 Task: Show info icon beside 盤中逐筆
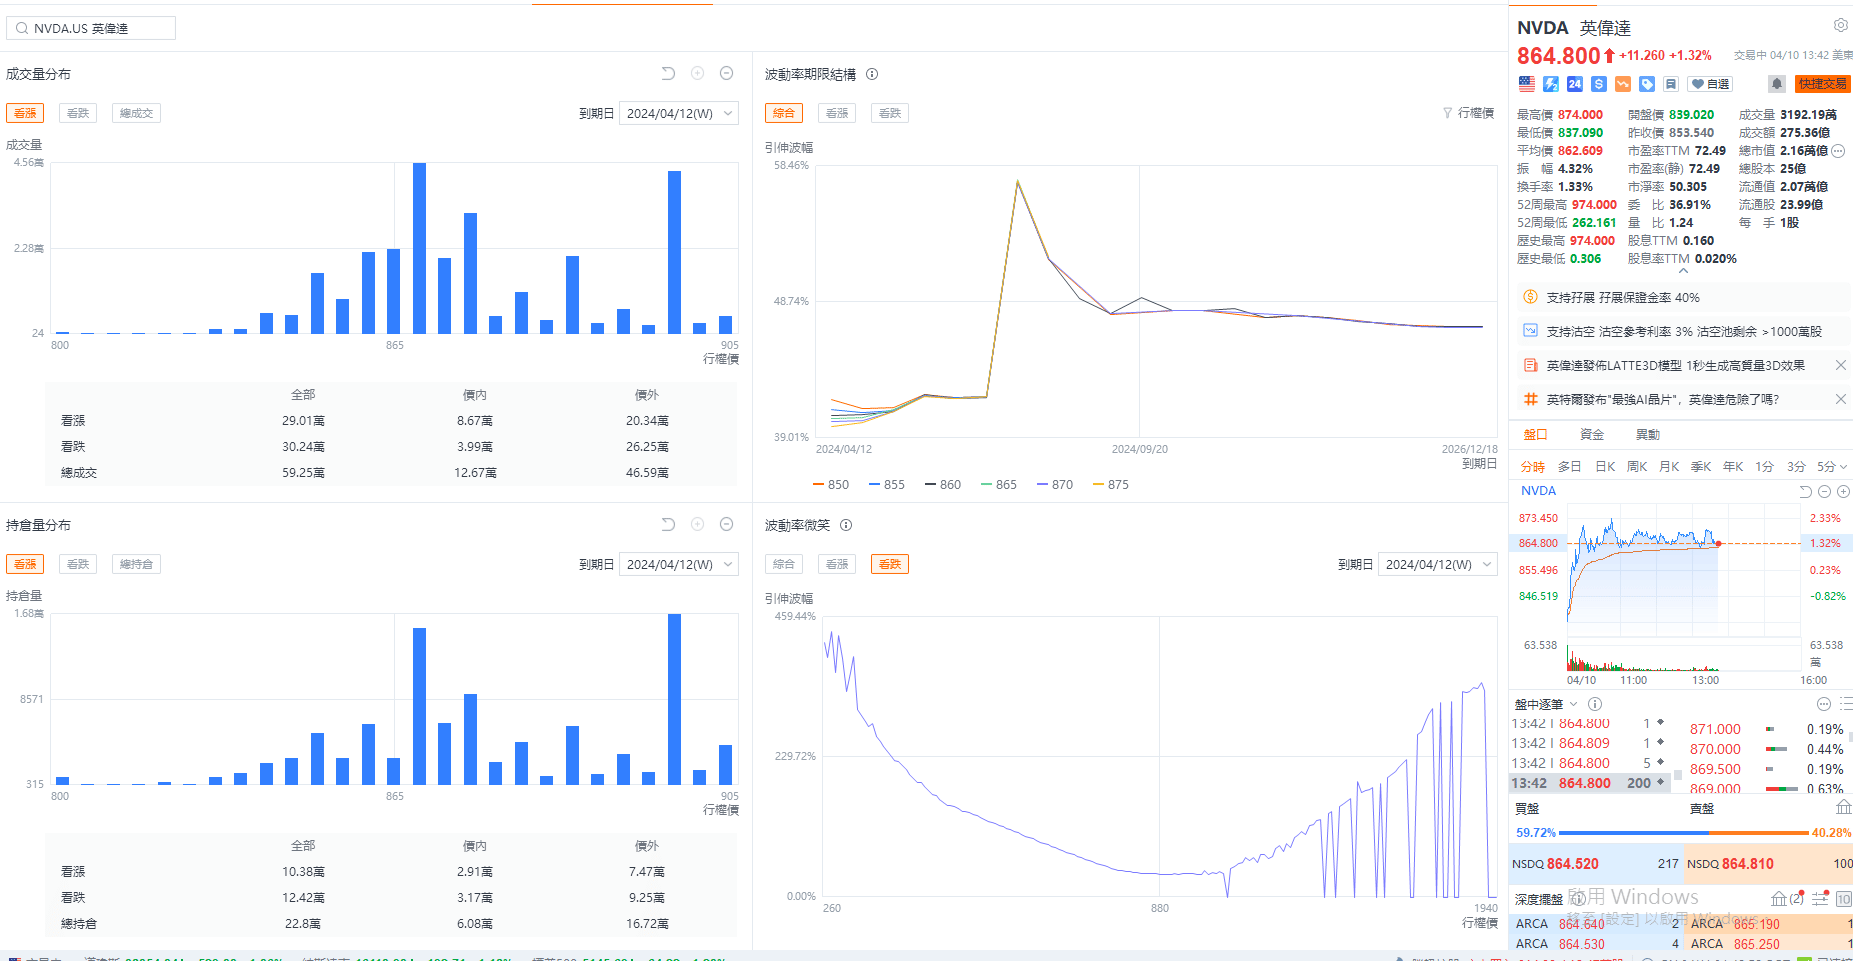tap(1595, 704)
